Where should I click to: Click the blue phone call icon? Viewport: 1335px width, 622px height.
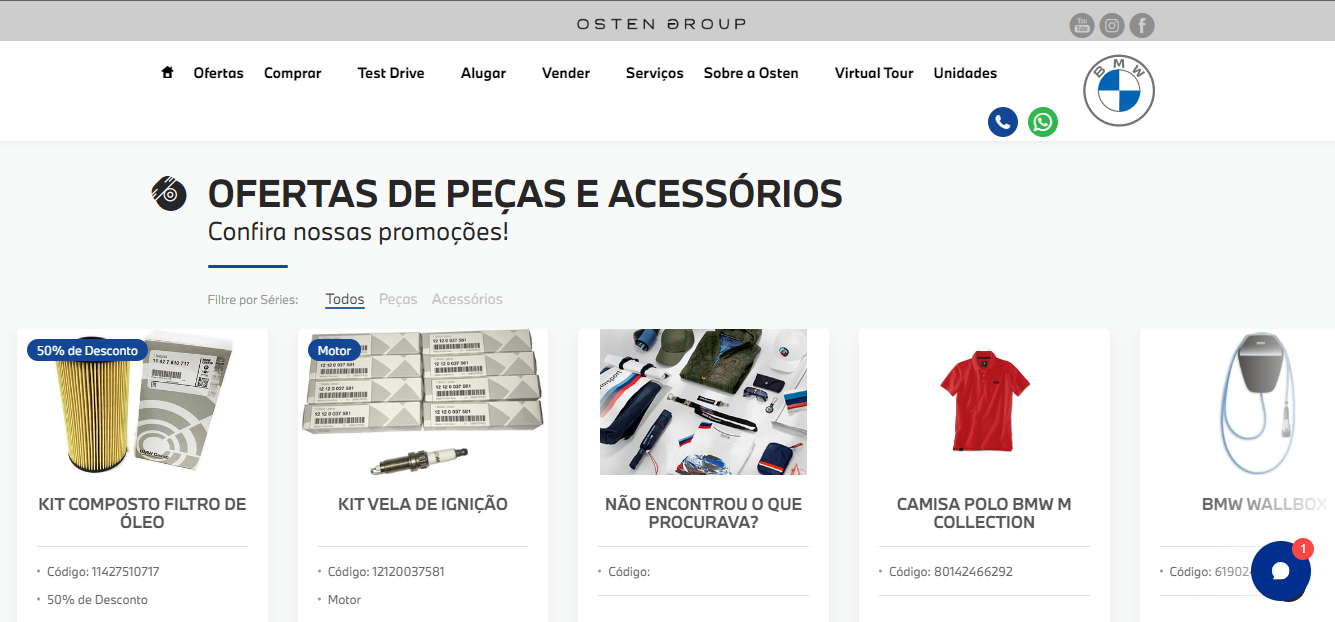pos(1003,122)
